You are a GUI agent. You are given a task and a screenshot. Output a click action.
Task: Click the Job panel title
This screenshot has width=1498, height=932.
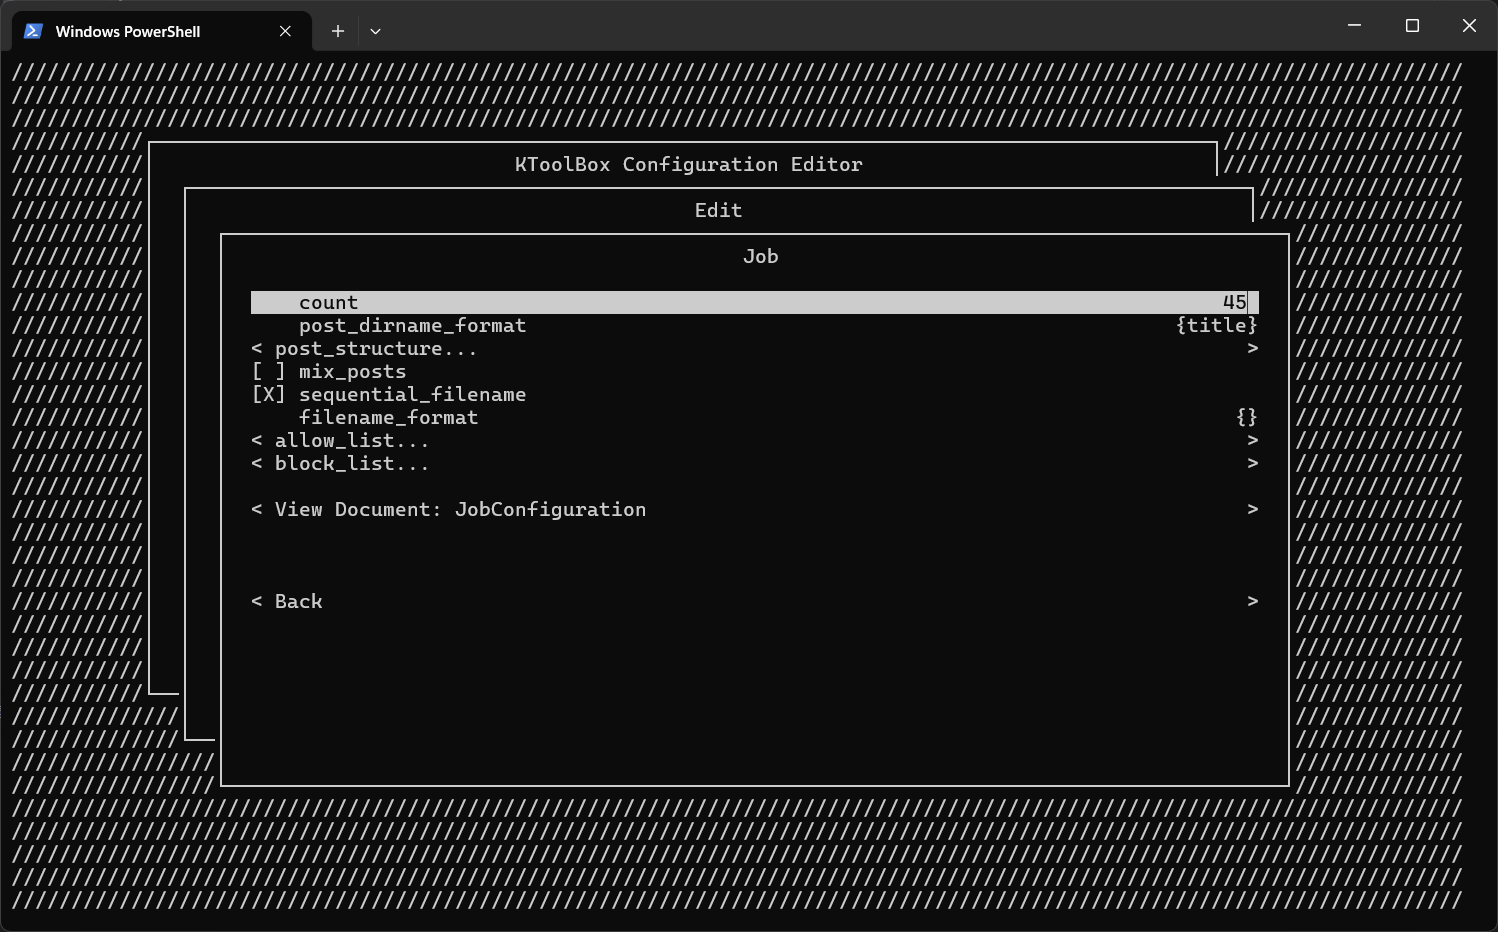tap(760, 256)
